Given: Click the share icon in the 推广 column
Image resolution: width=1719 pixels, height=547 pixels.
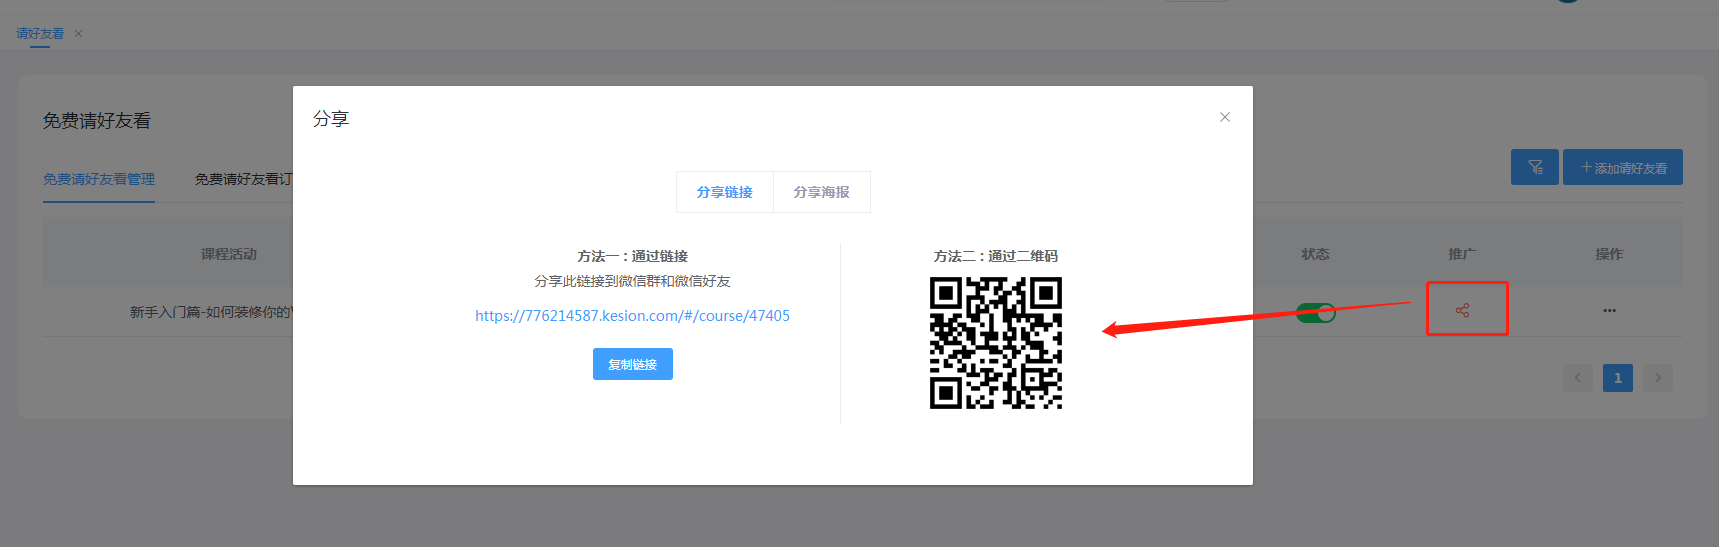Looking at the screenshot, I should (x=1463, y=310).
